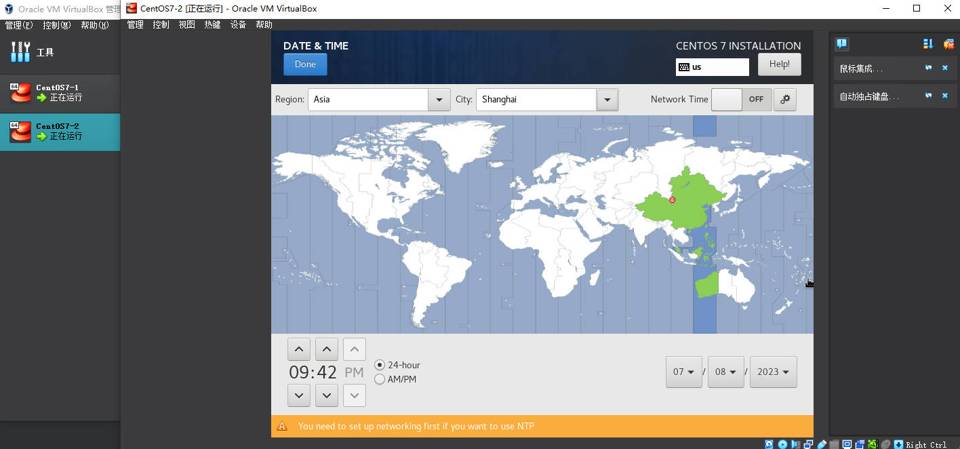Select the AM/PM radio button
Viewport: 960px width, 449px height.
[380, 379]
